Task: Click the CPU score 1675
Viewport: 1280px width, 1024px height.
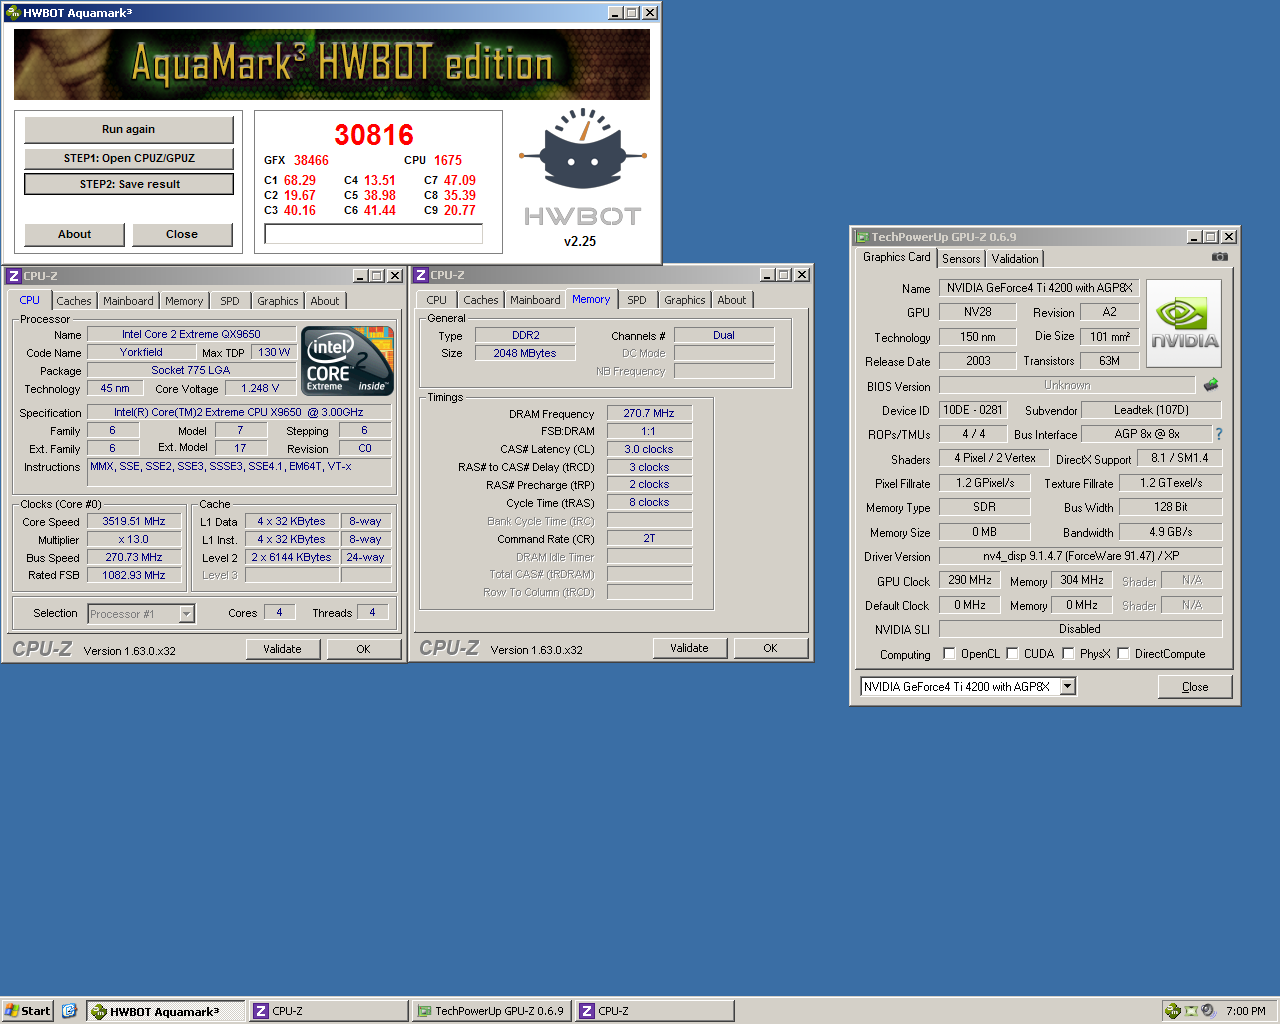Action: [448, 160]
